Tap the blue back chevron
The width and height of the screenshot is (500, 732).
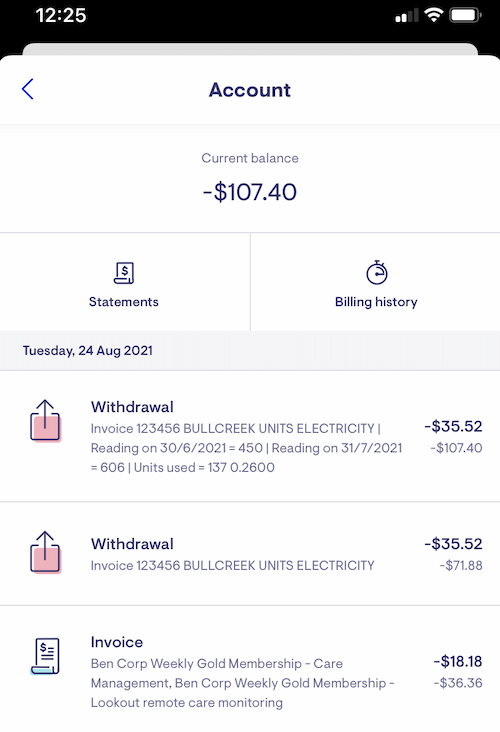pyautogui.click(x=28, y=89)
